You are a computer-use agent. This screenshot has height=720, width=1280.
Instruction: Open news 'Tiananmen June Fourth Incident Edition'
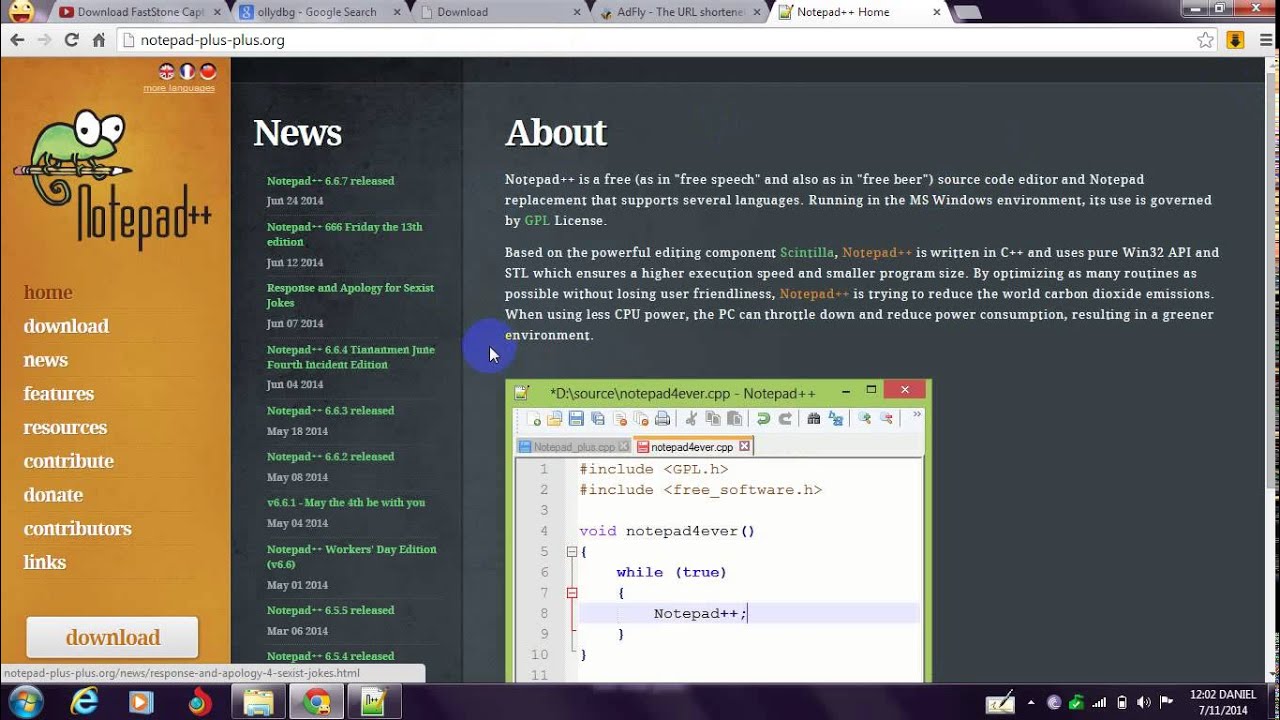351,357
